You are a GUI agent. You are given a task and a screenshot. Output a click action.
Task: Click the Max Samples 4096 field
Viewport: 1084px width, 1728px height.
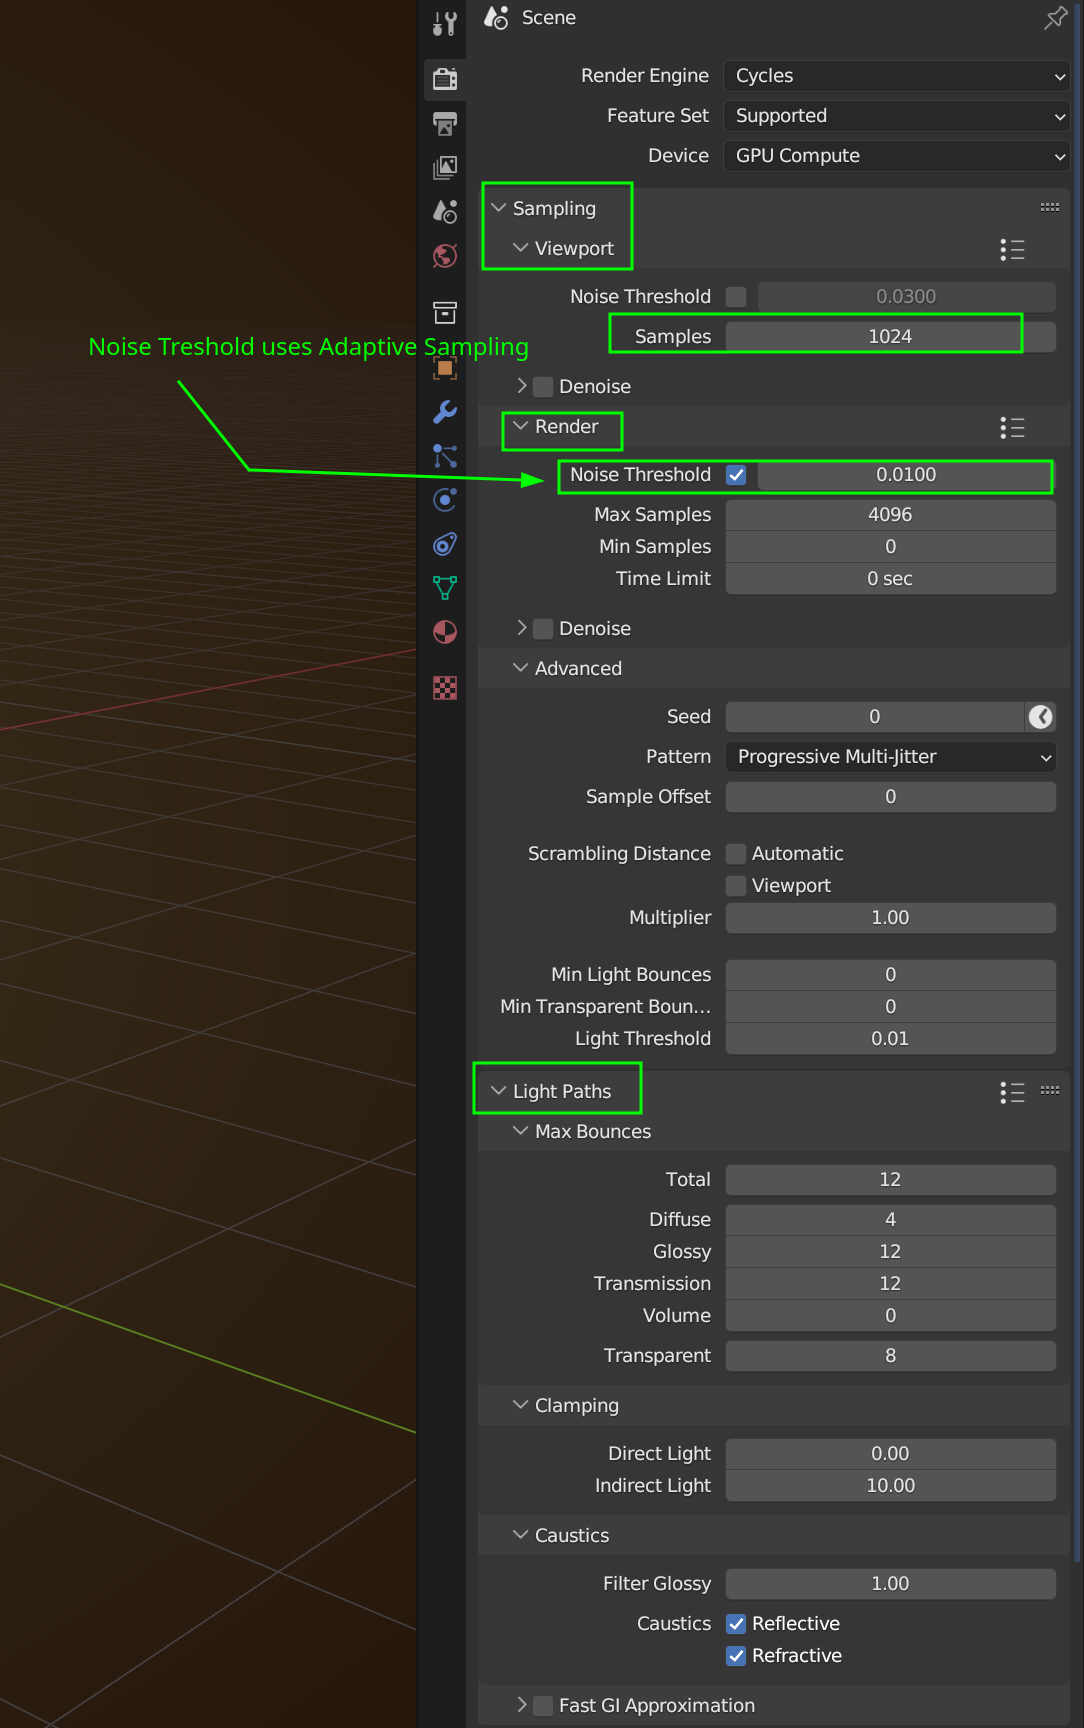click(889, 515)
